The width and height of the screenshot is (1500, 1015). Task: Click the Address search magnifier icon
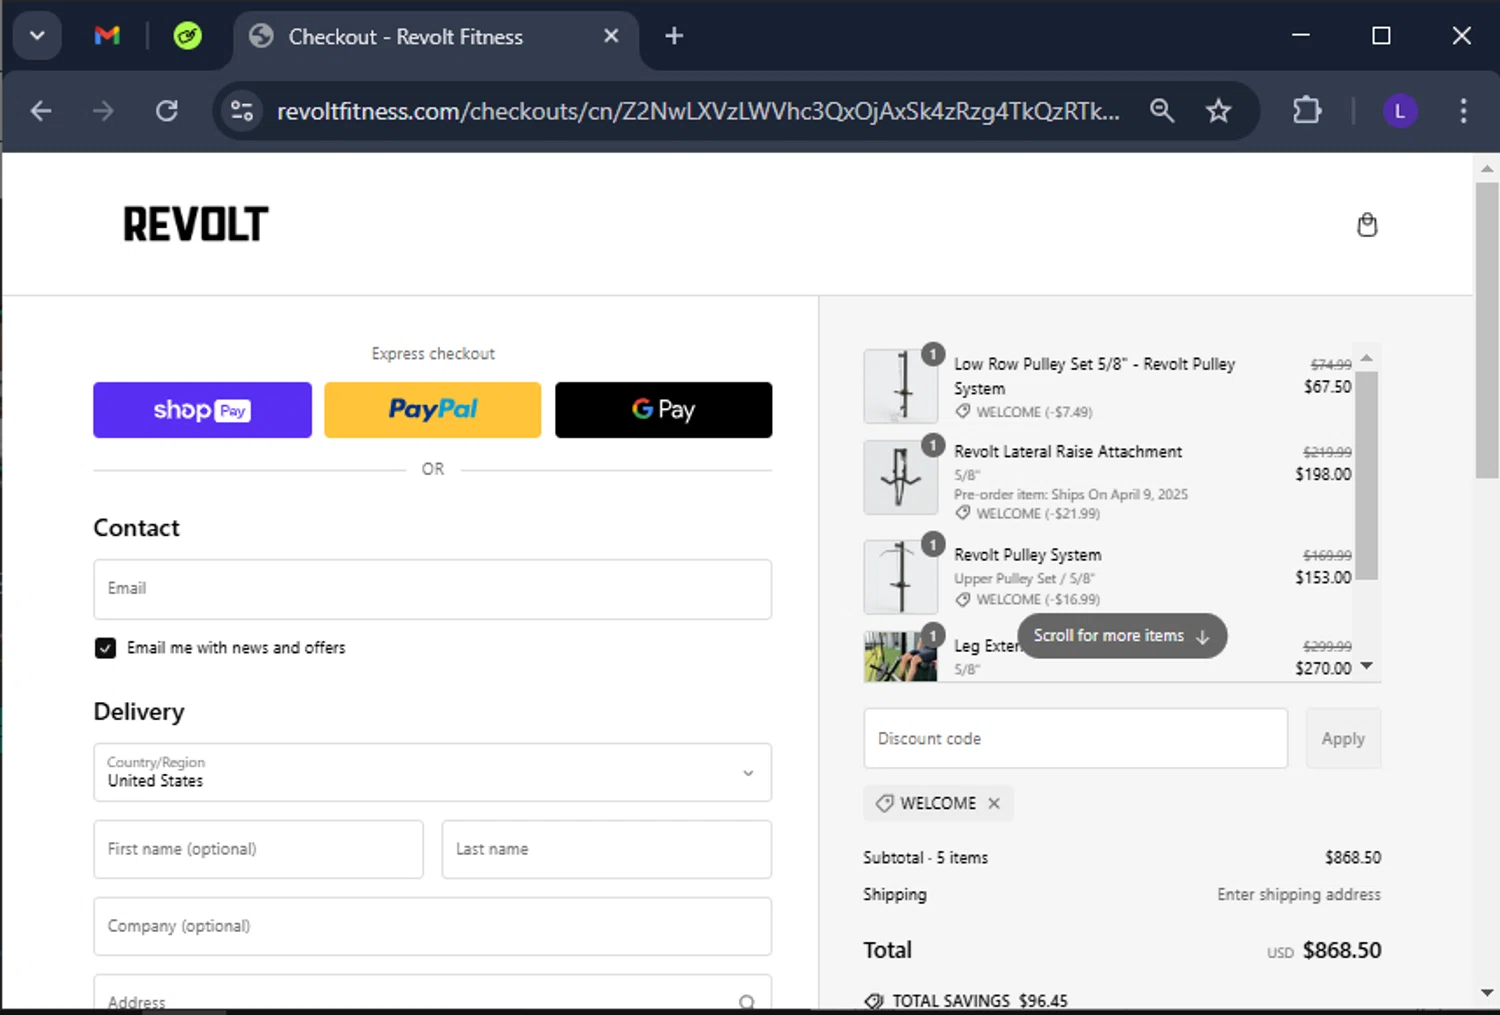(x=746, y=1001)
